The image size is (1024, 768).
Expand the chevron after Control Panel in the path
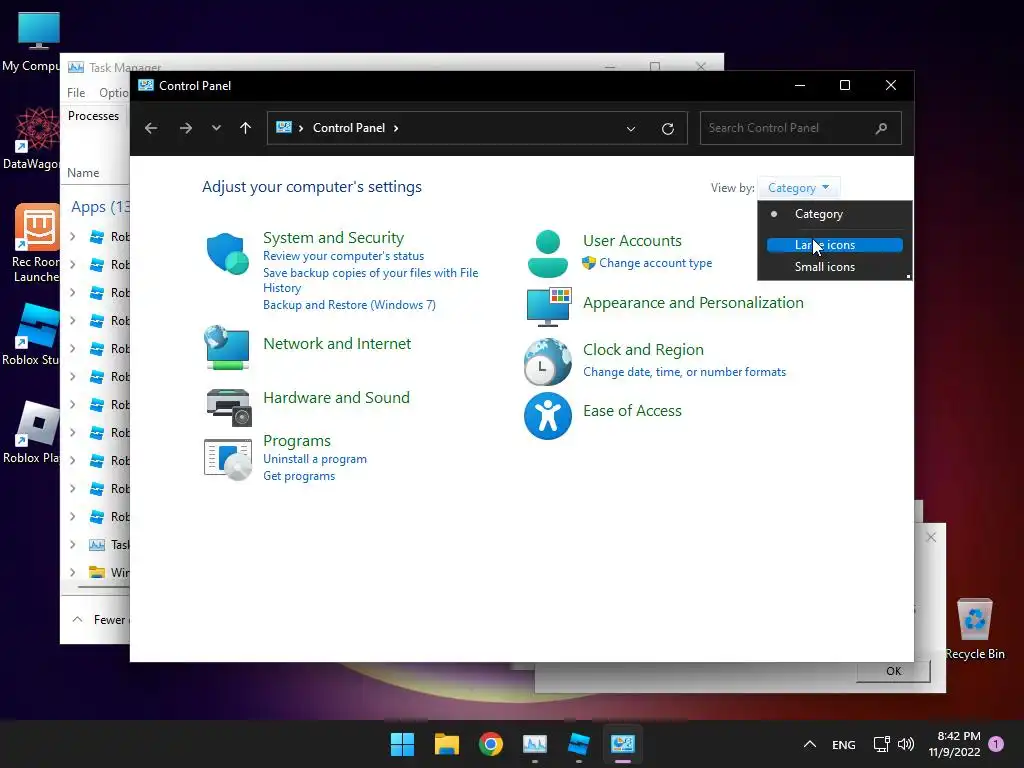[396, 128]
